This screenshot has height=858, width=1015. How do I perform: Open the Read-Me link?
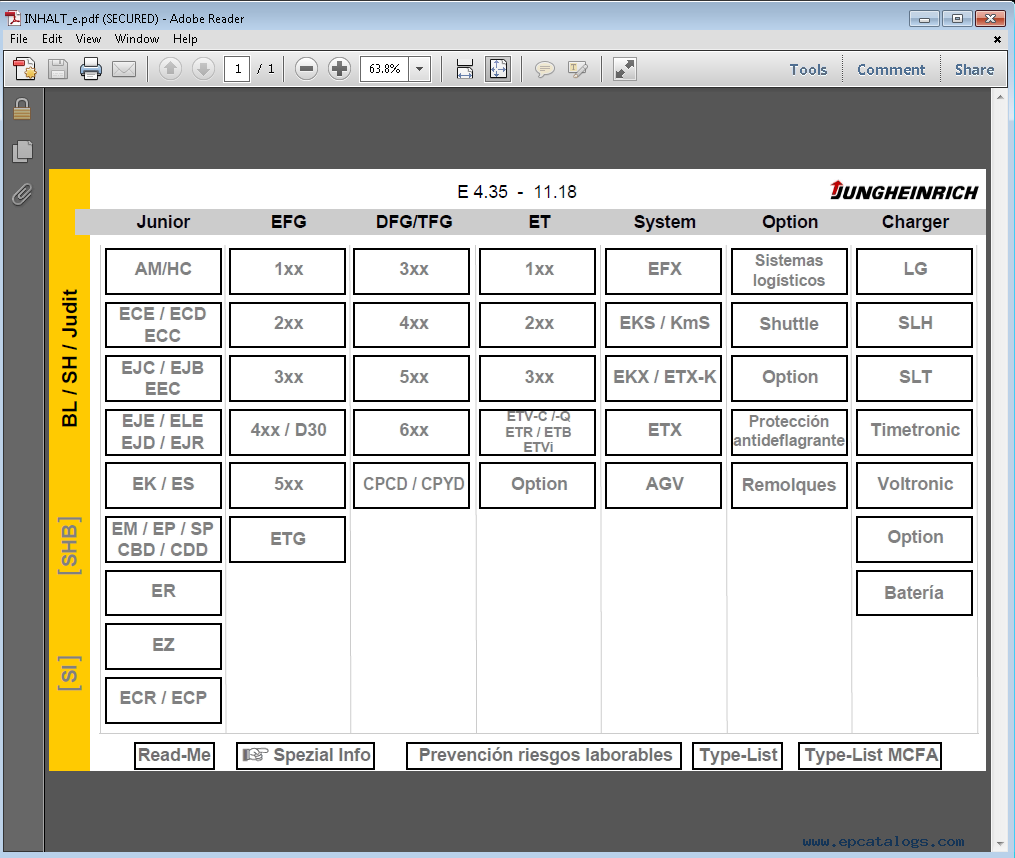point(174,756)
